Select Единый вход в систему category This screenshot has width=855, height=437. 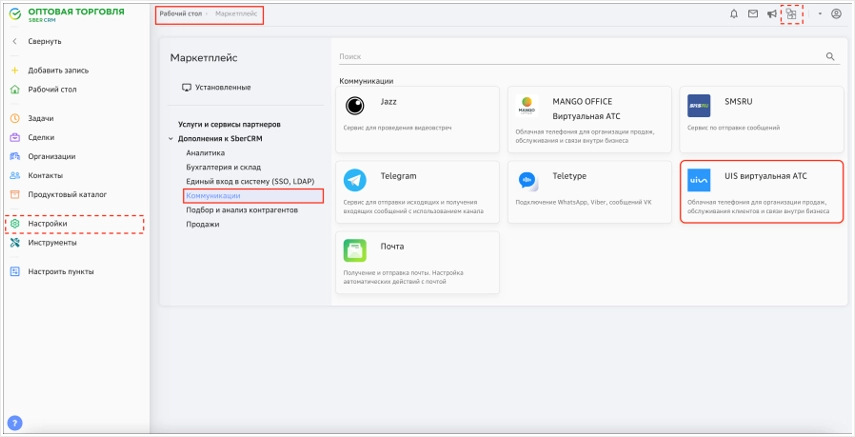(x=250, y=181)
